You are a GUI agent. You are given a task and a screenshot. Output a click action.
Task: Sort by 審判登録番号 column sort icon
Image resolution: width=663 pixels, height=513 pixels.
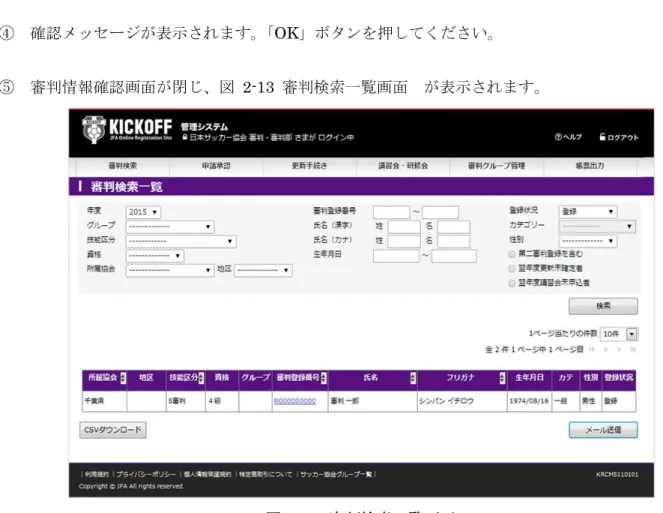click(x=323, y=378)
